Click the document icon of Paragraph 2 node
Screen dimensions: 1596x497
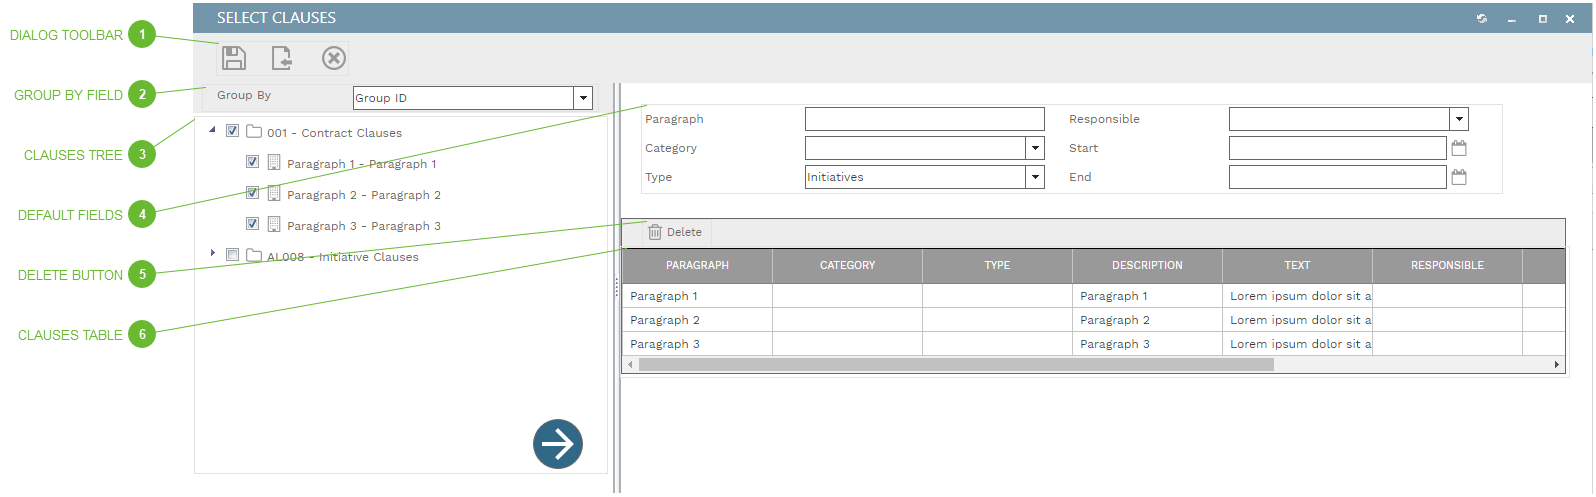(x=274, y=193)
